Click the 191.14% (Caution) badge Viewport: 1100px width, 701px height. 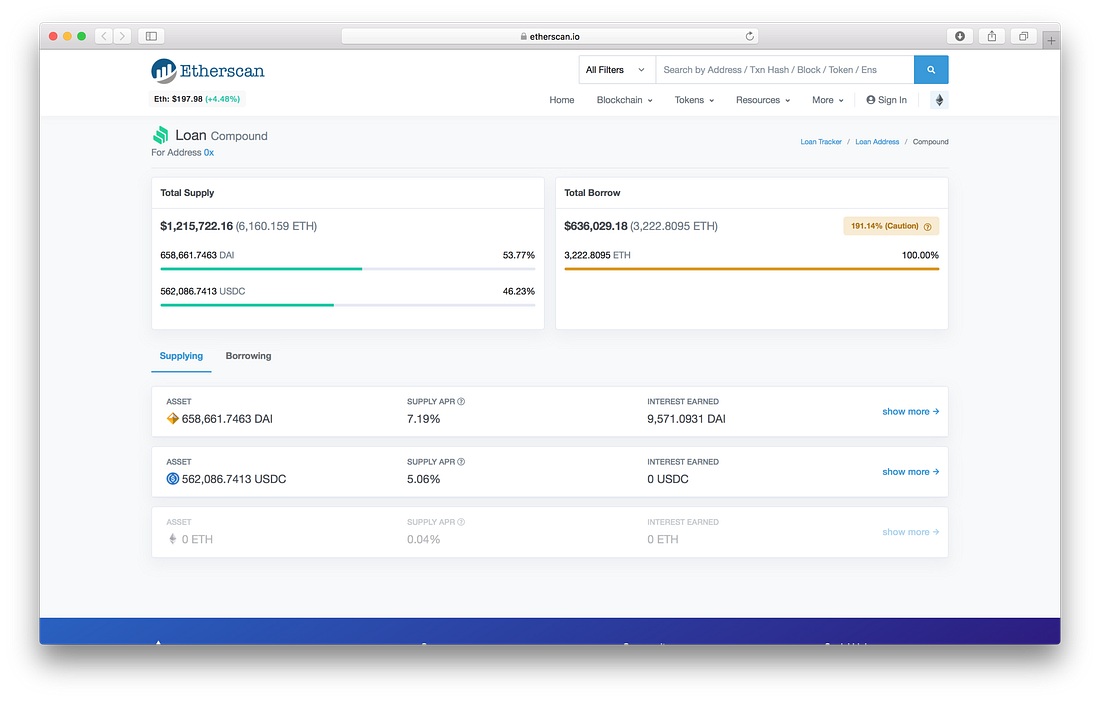point(891,226)
